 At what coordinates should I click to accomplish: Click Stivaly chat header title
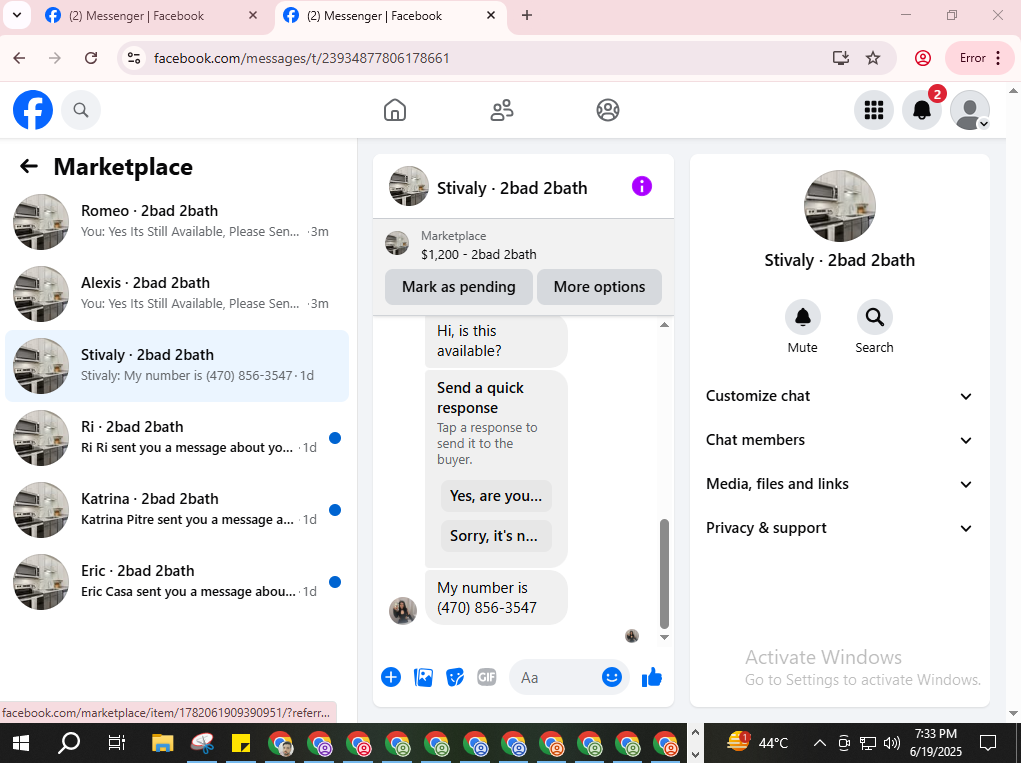point(512,188)
